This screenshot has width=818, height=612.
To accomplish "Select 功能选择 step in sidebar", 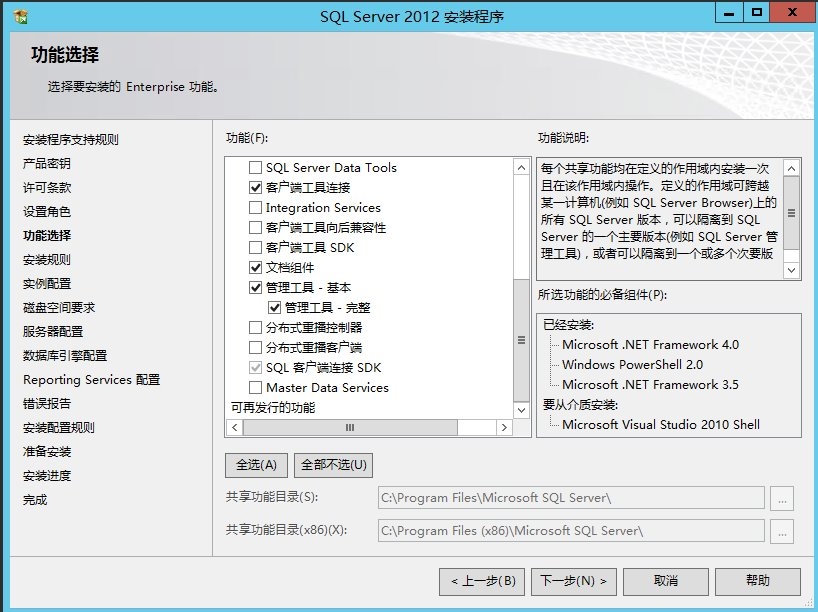I will click(46, 235).
